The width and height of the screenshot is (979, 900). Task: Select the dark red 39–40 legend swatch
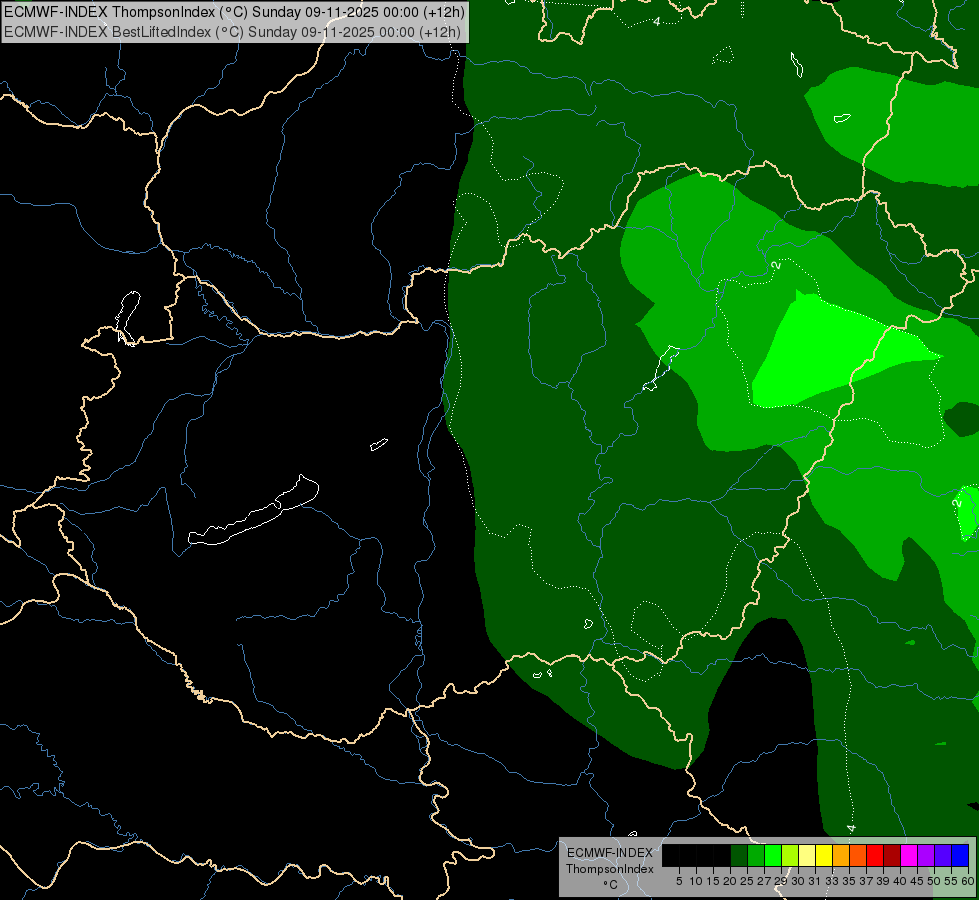(x=892, y=855)
